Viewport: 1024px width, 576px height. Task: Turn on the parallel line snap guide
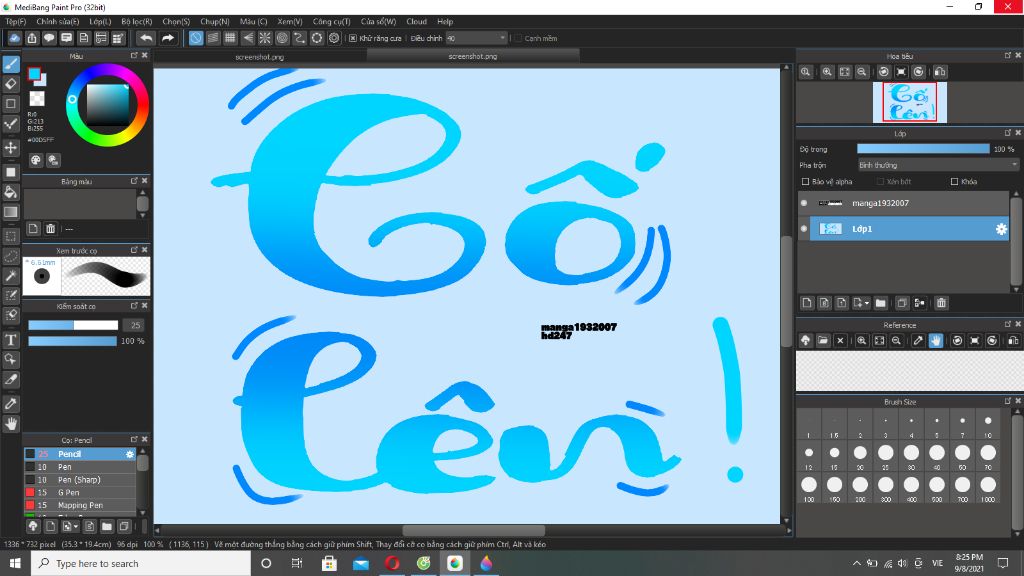tap(213, 38)
